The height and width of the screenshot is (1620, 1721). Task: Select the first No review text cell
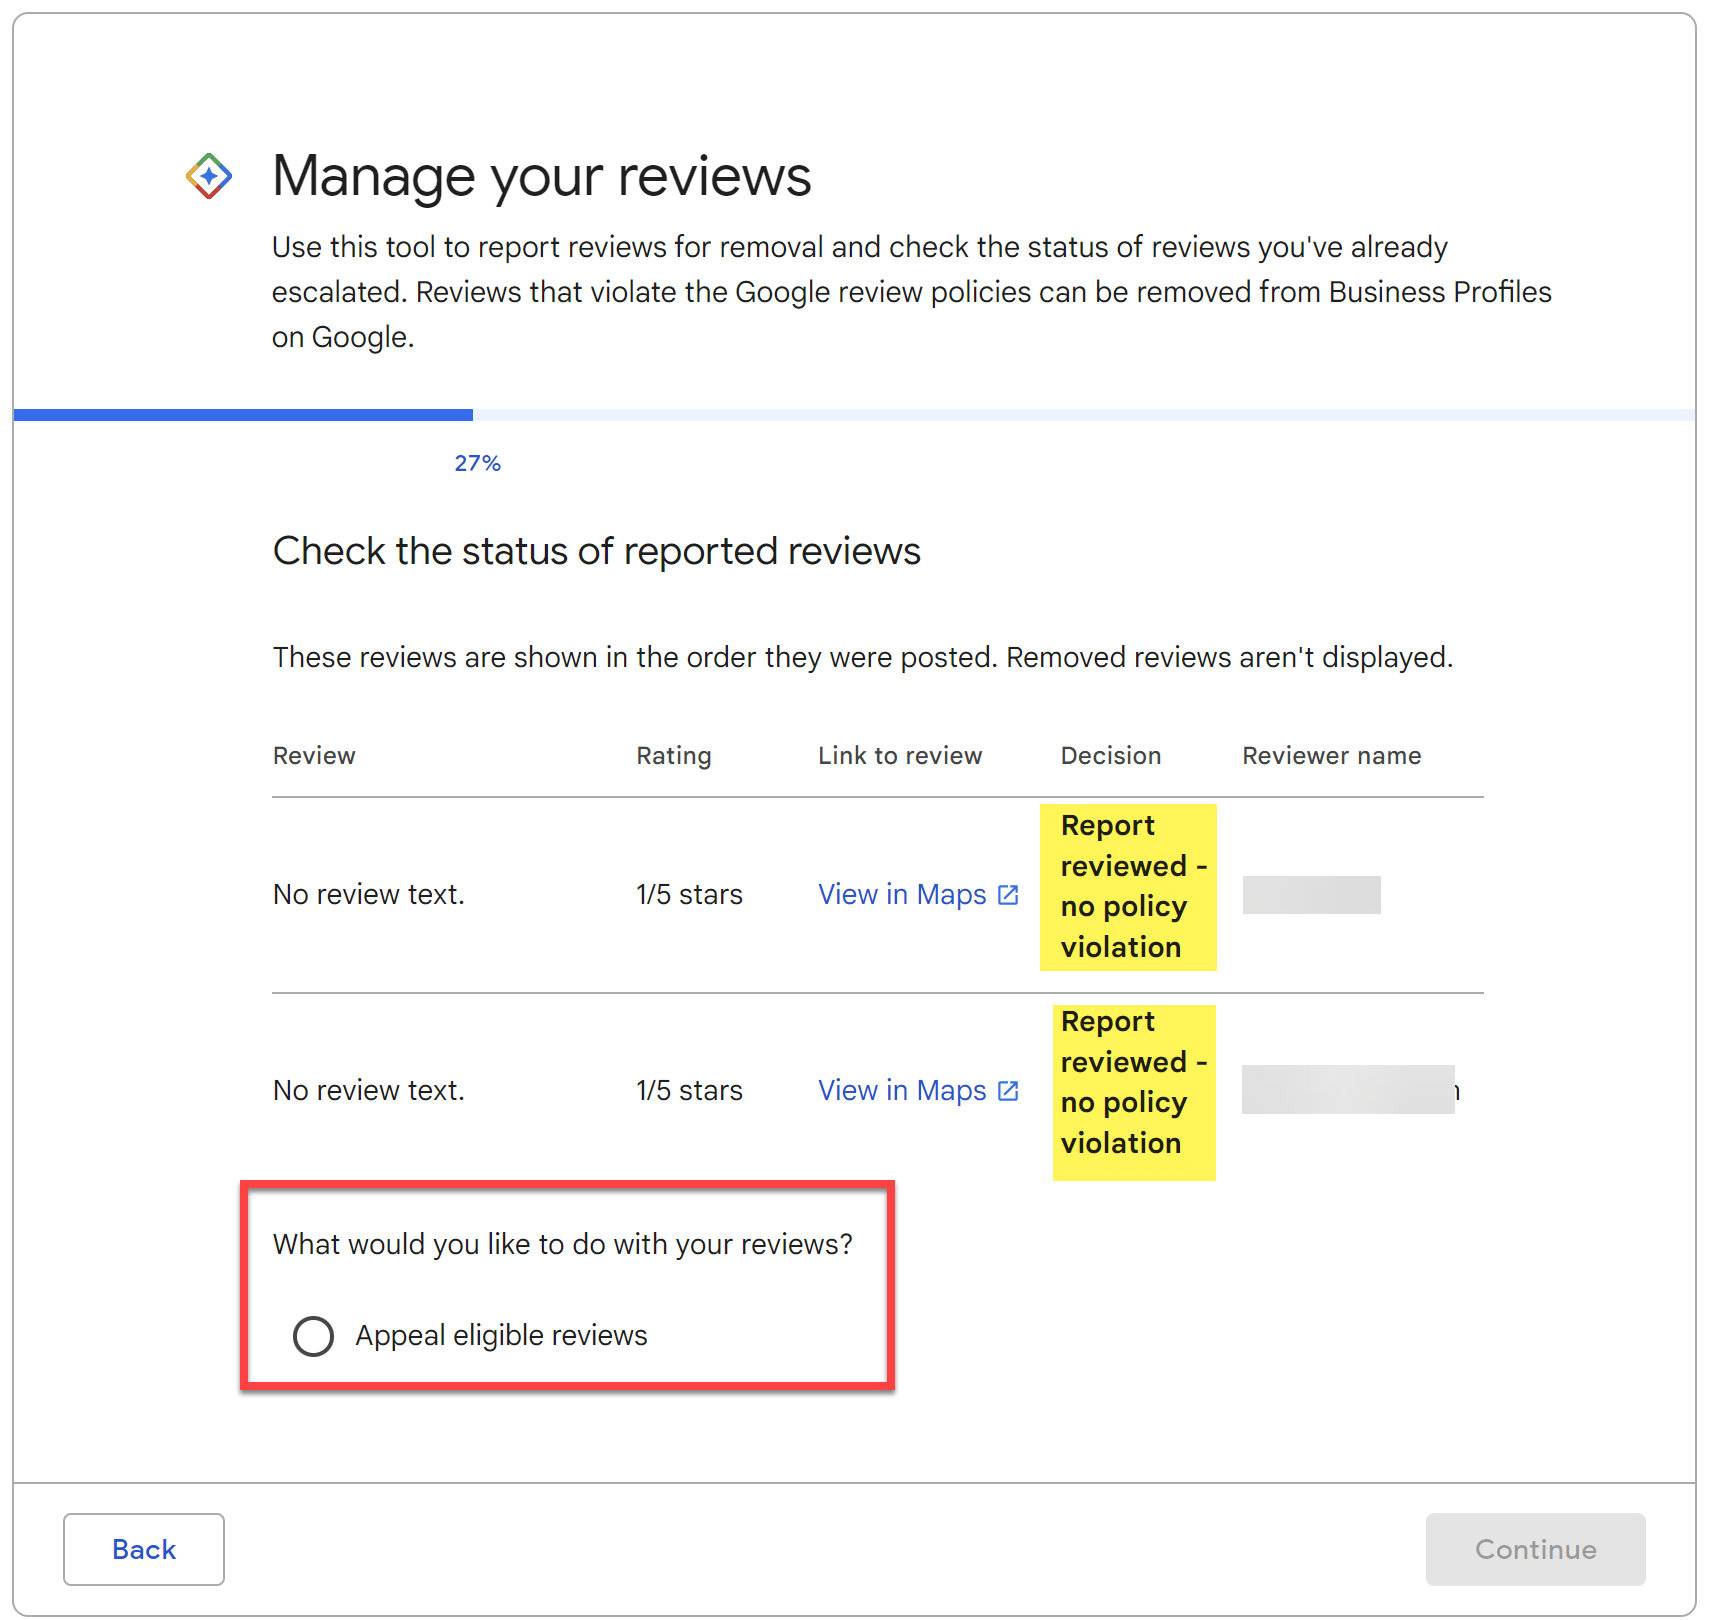pyautogui.click(x=368, y=894)
